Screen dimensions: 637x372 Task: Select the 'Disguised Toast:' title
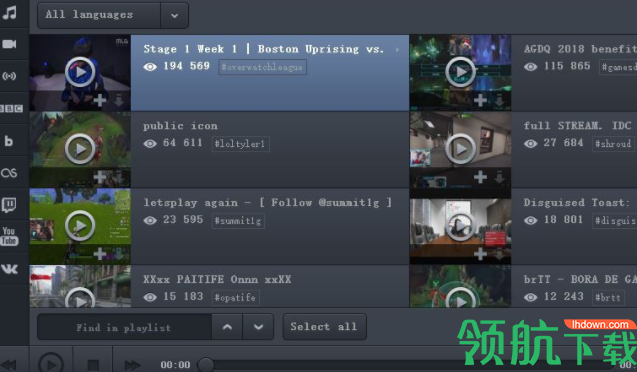[577, 203]
